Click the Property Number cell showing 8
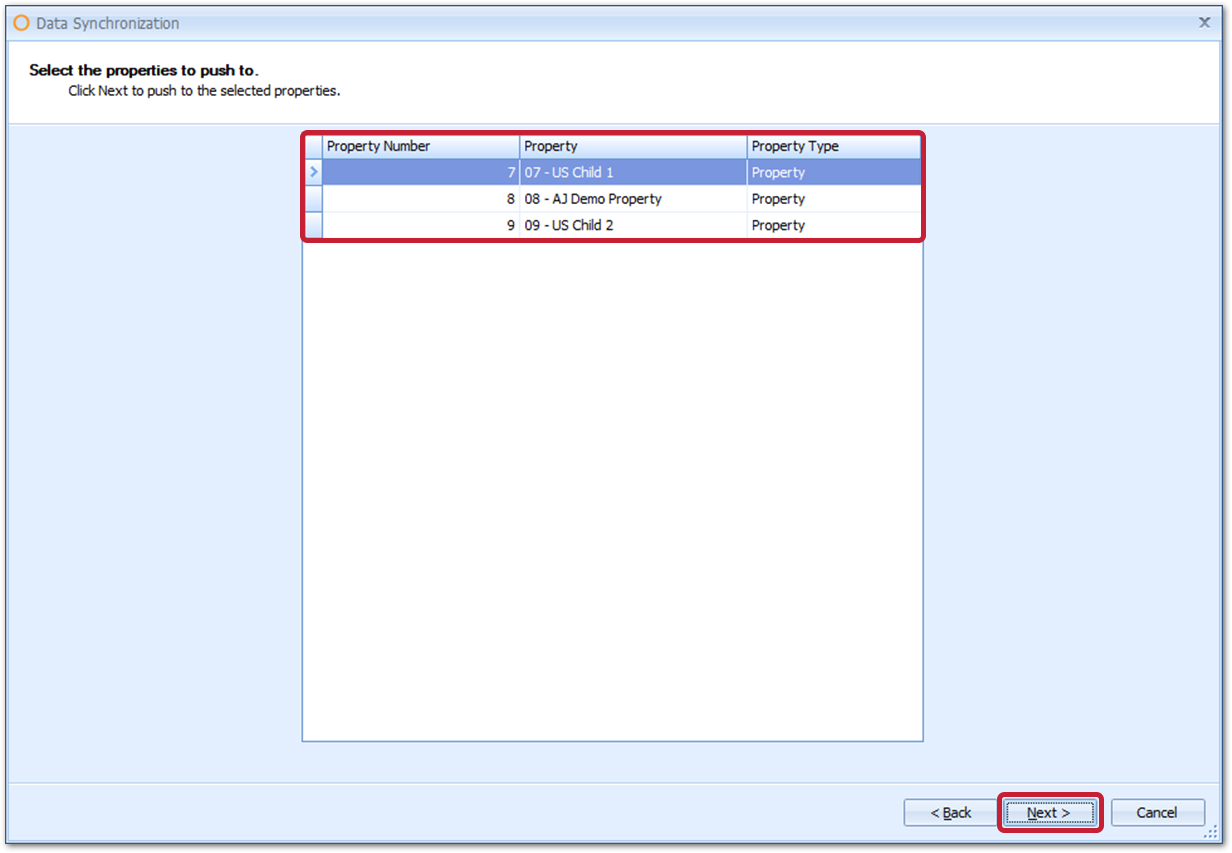The image size is (1232, 853). (x=420, y=199)
